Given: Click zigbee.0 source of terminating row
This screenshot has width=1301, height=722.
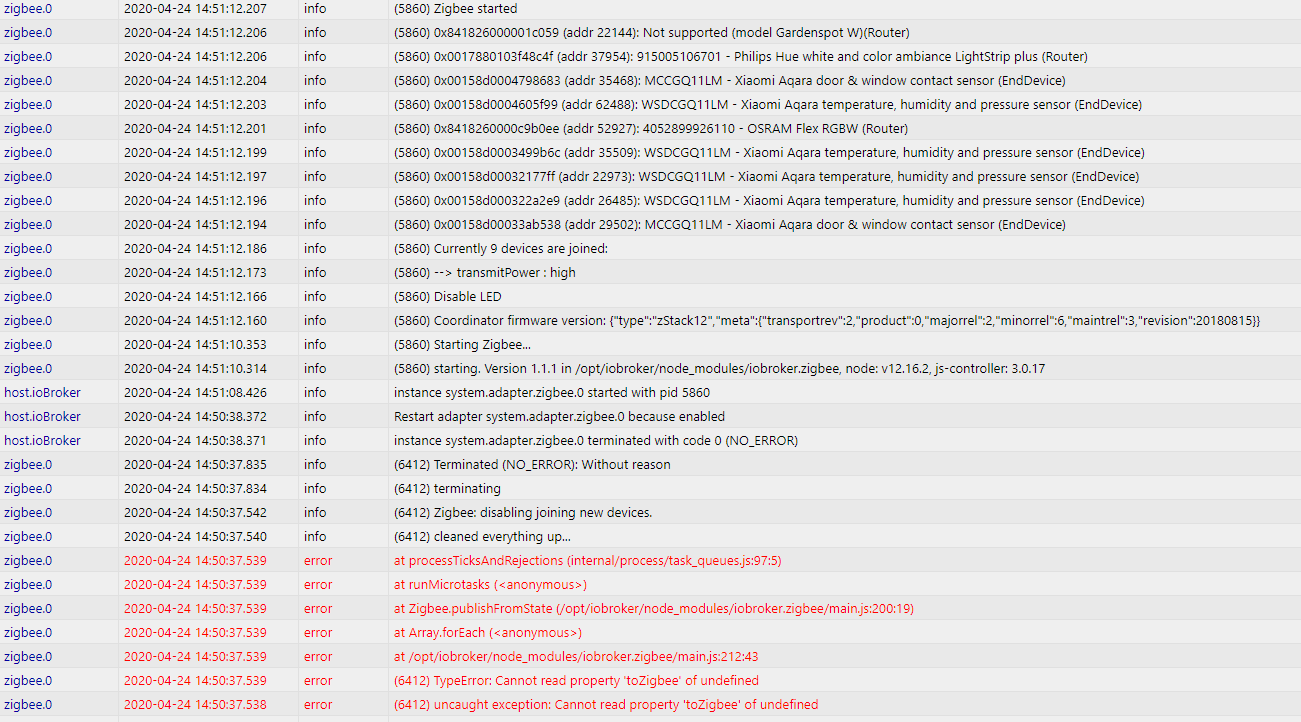Looking at the screenshot, I should click(x=28, y=489).
